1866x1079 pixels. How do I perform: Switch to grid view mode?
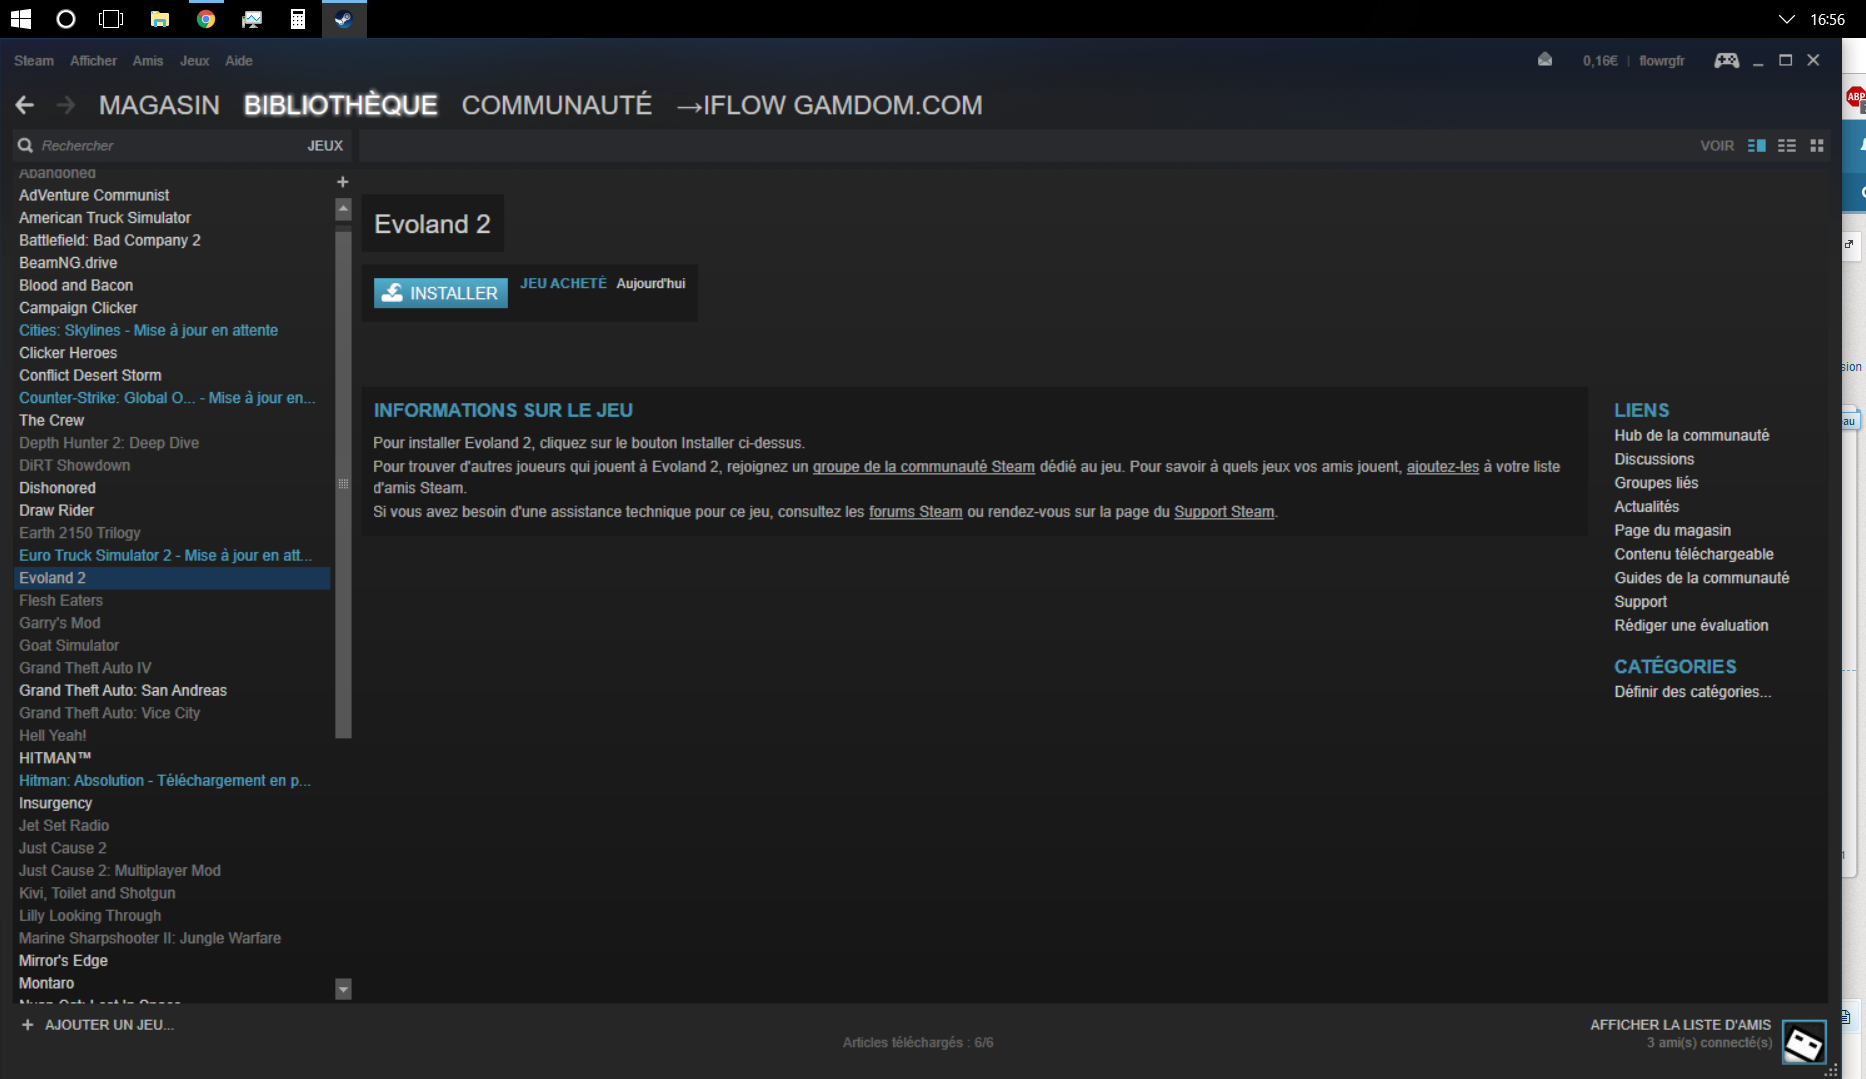click(1817, 145)
